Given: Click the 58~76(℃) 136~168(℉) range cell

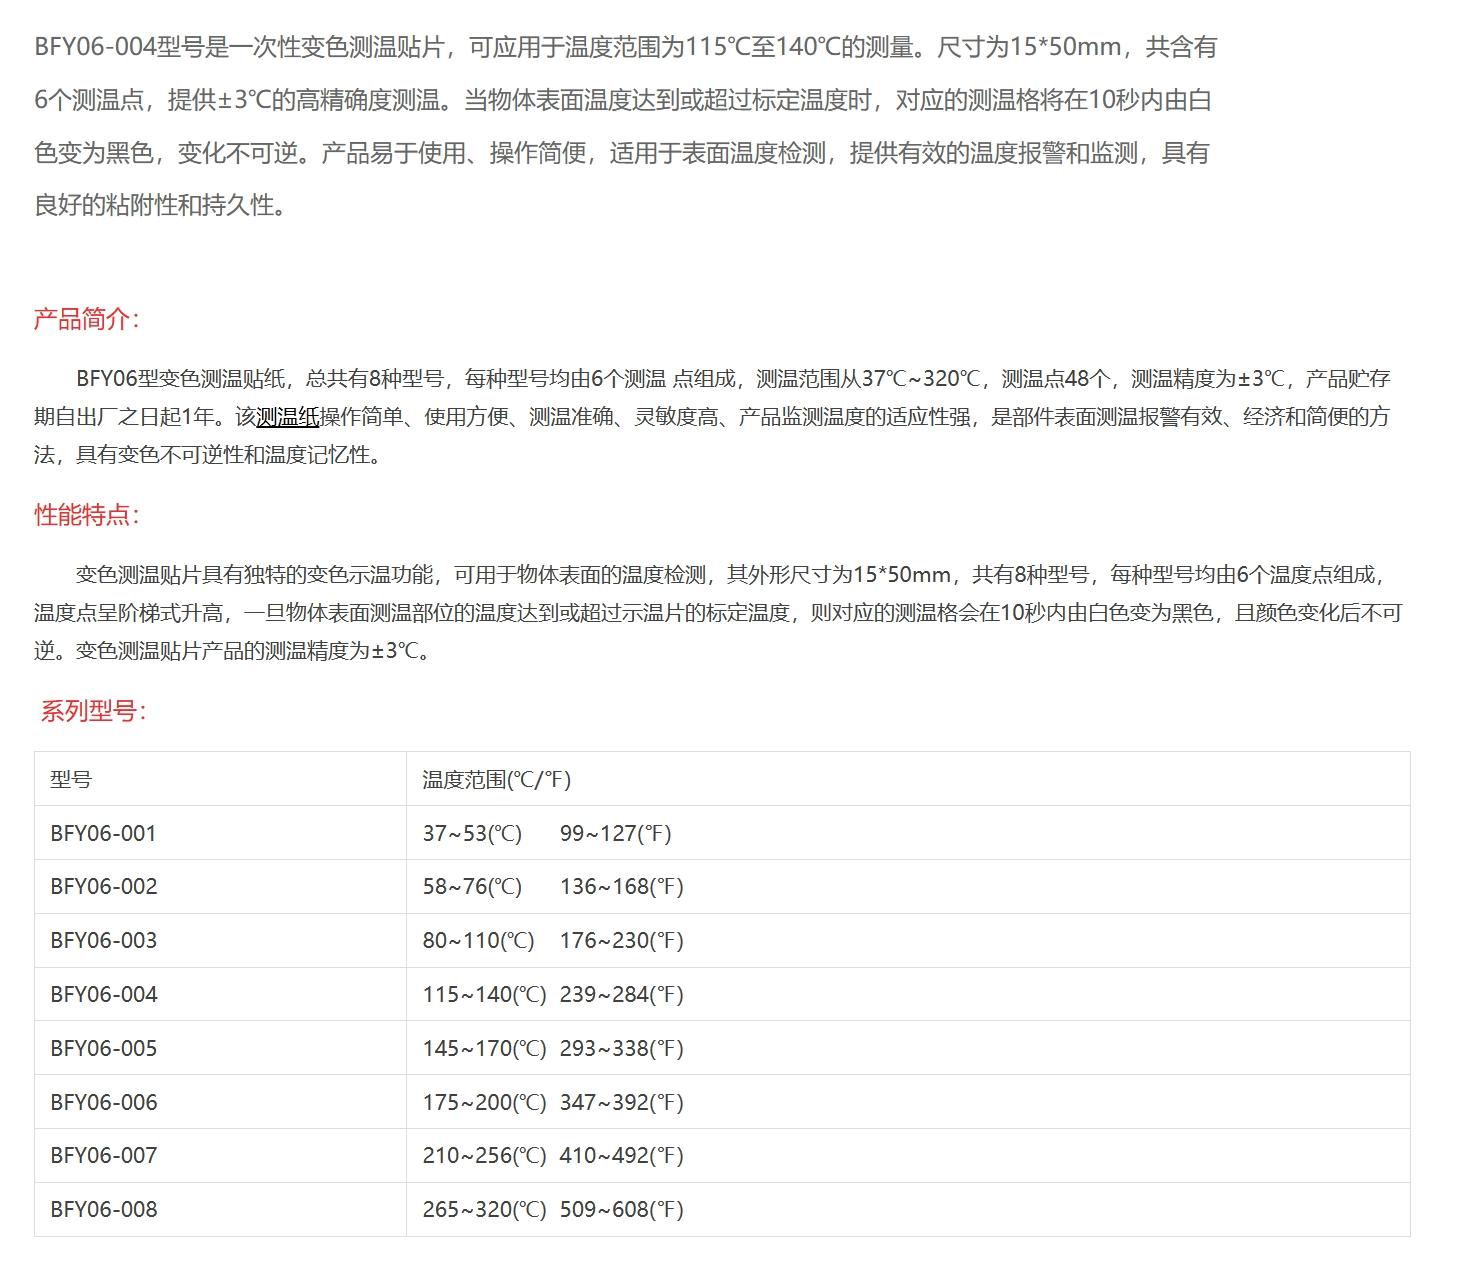Looking at the screenshot, I should (x=908, y=887).
